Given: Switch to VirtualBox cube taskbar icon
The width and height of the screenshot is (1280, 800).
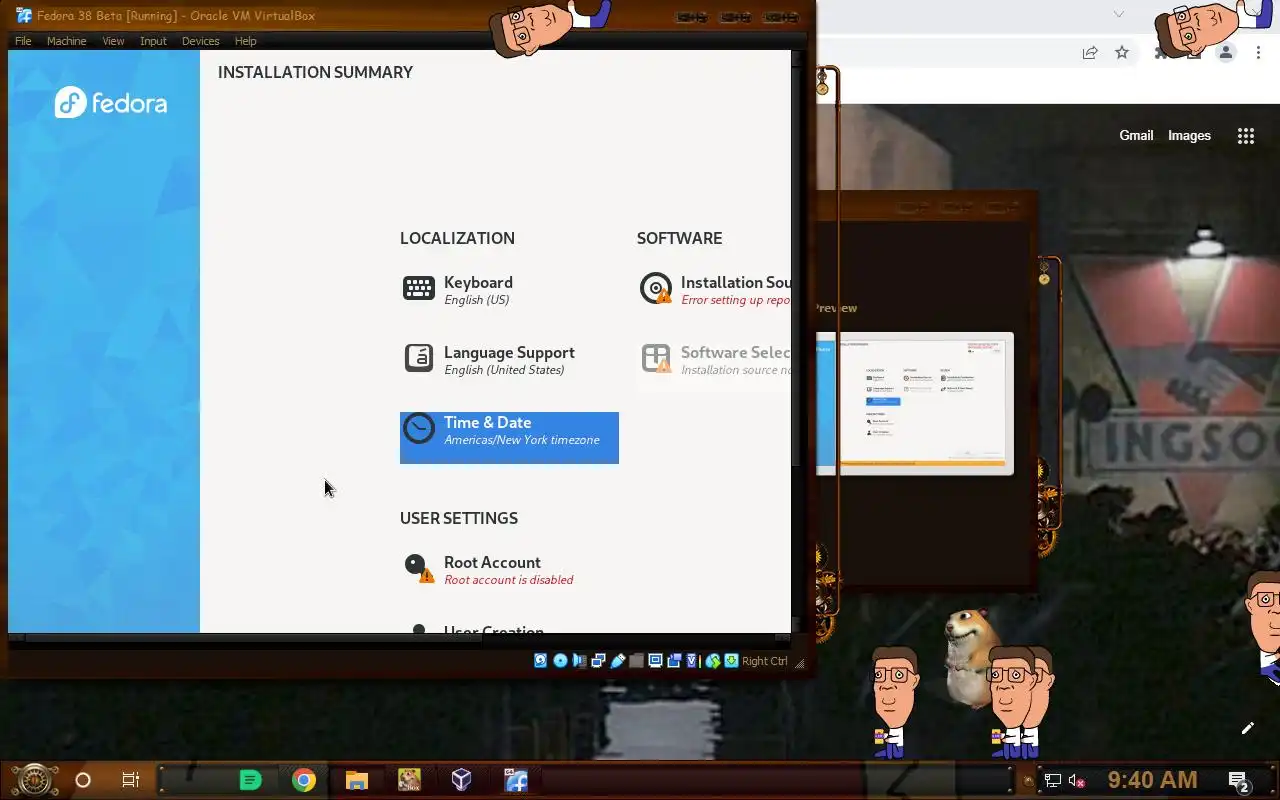Looking at the screenshot, I should click(461, 780).
